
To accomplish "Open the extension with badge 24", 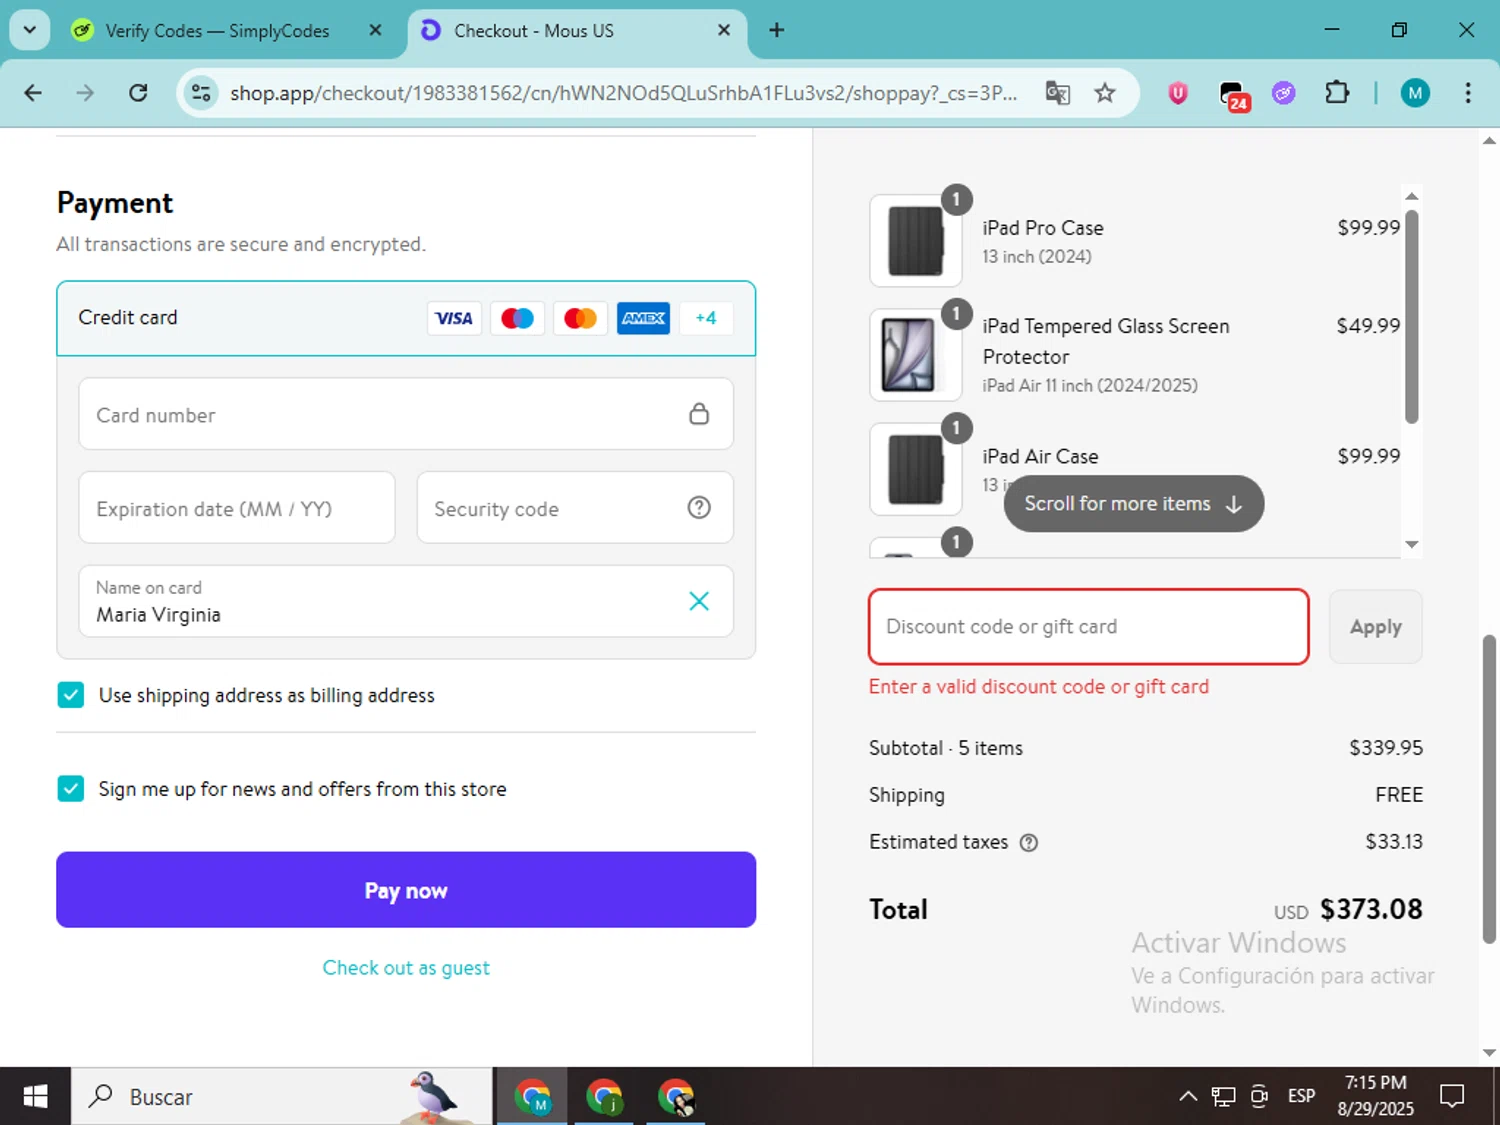I will coord(1233,95).
